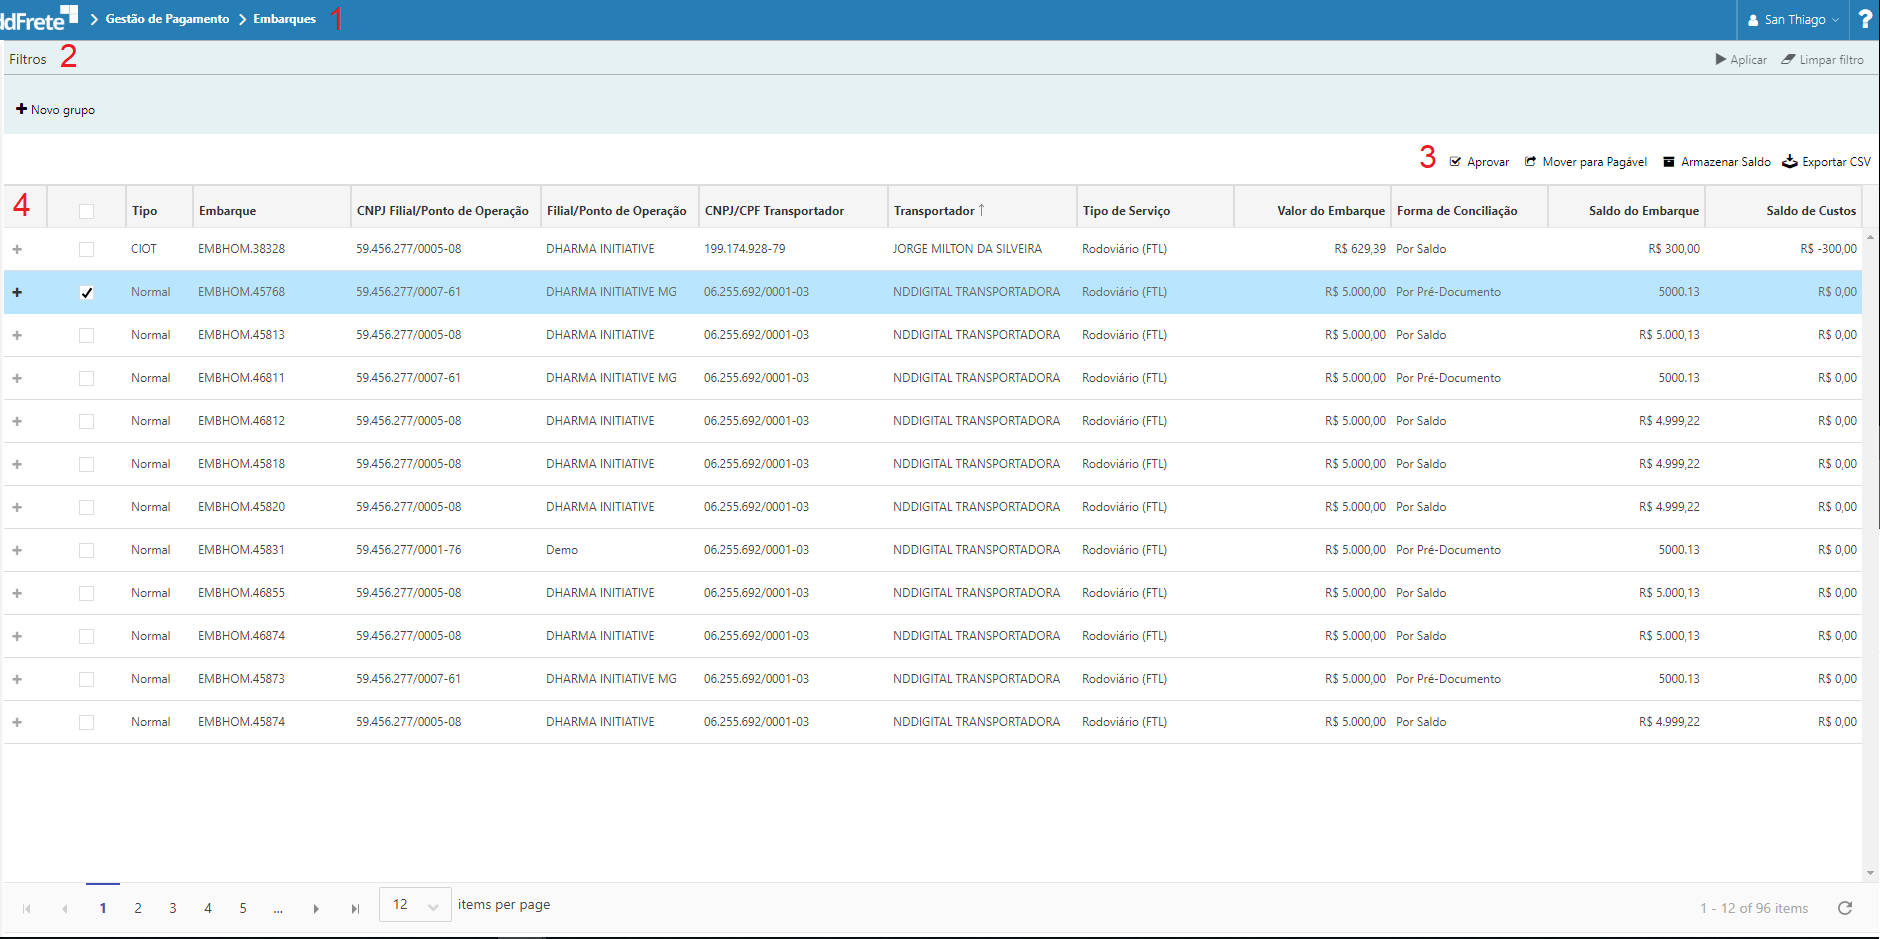The height and width of the screenshot is (939, 1880).
Task: Sort by Transportador column header
Action: [x=934, y=211]
